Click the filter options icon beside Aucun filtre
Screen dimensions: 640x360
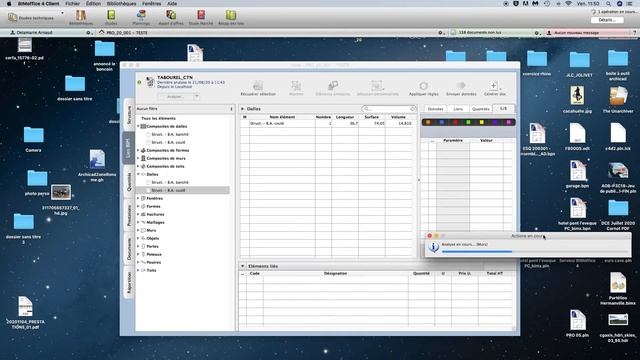coord(231,109)
